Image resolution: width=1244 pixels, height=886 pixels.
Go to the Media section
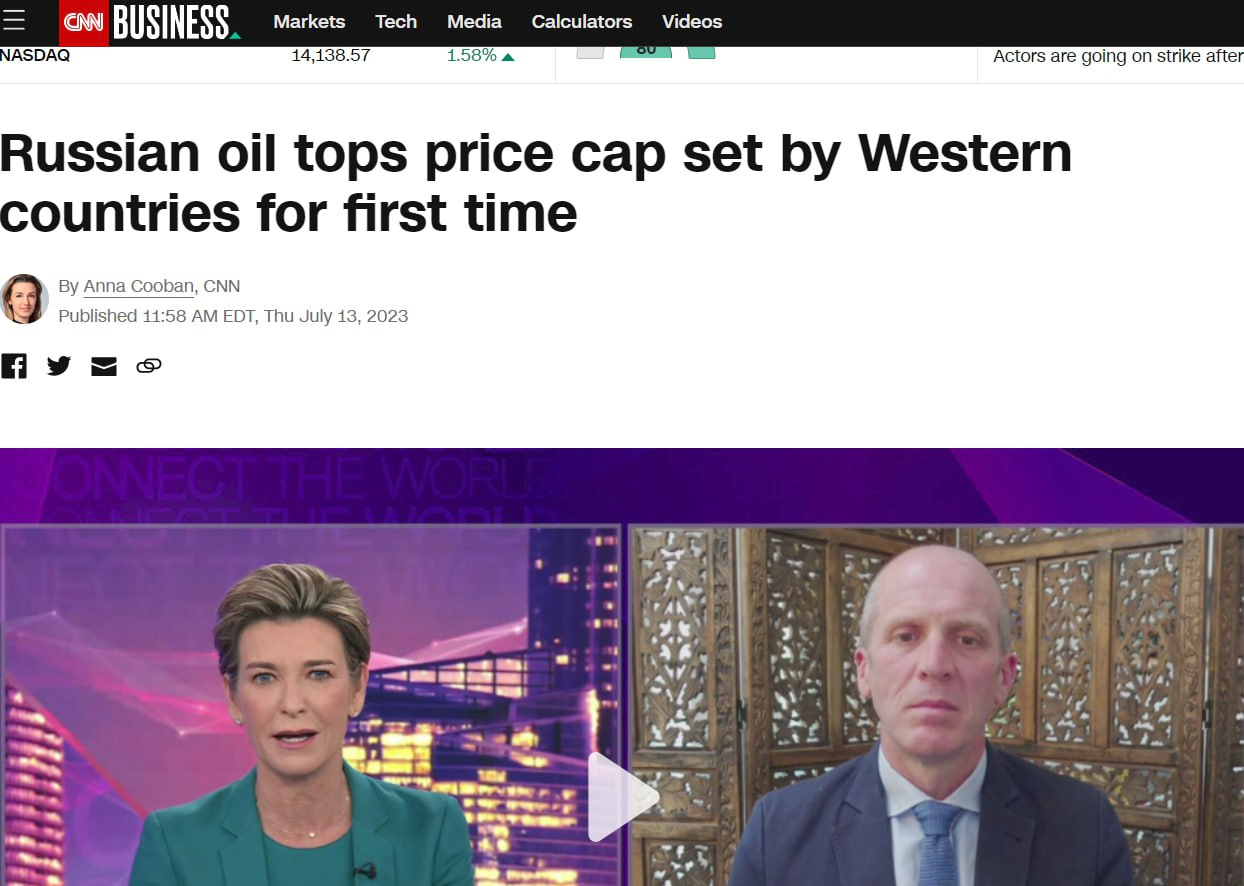tap(474, 21)
